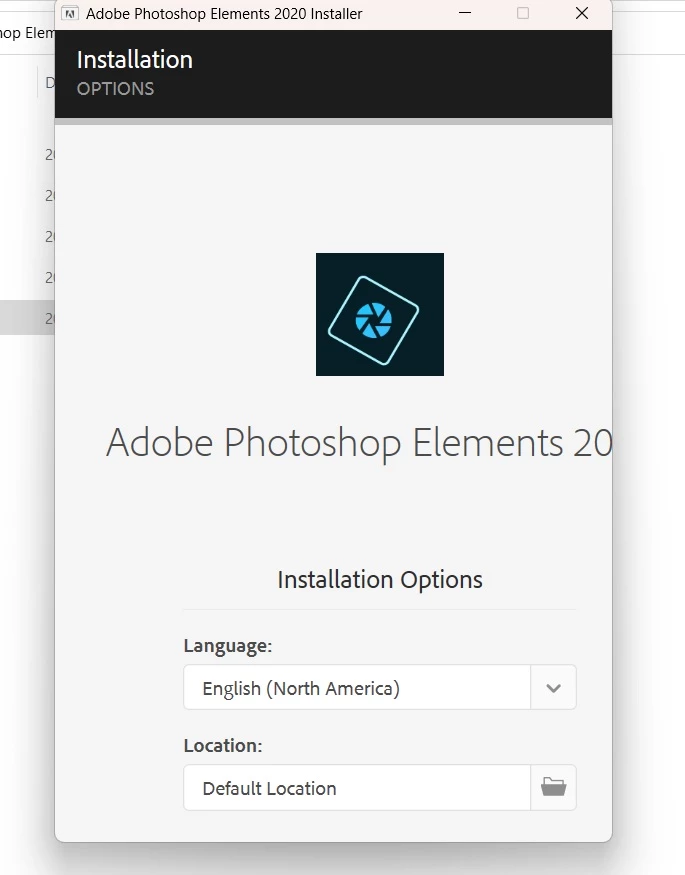Click the Default Location field
The image size is (685, 875).
point(357,787)
